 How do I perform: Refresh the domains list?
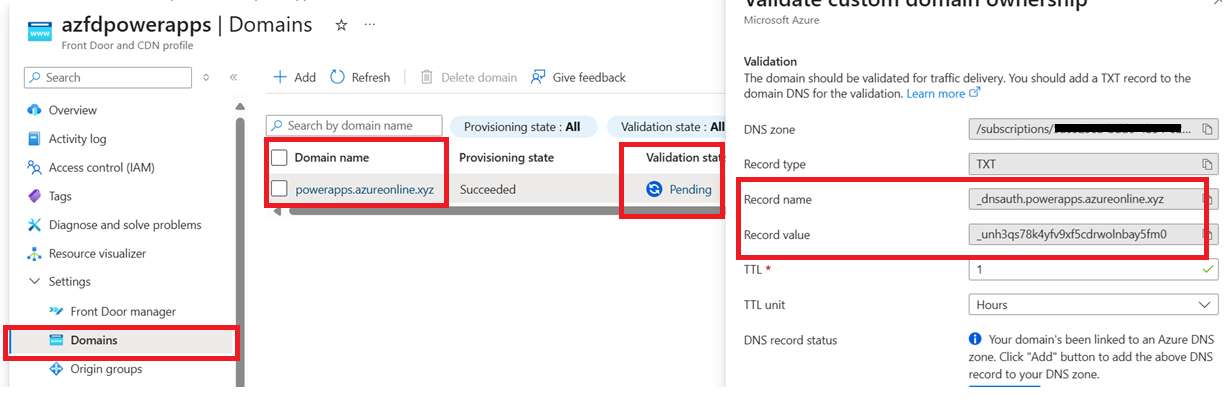click(x=360, y=77)
